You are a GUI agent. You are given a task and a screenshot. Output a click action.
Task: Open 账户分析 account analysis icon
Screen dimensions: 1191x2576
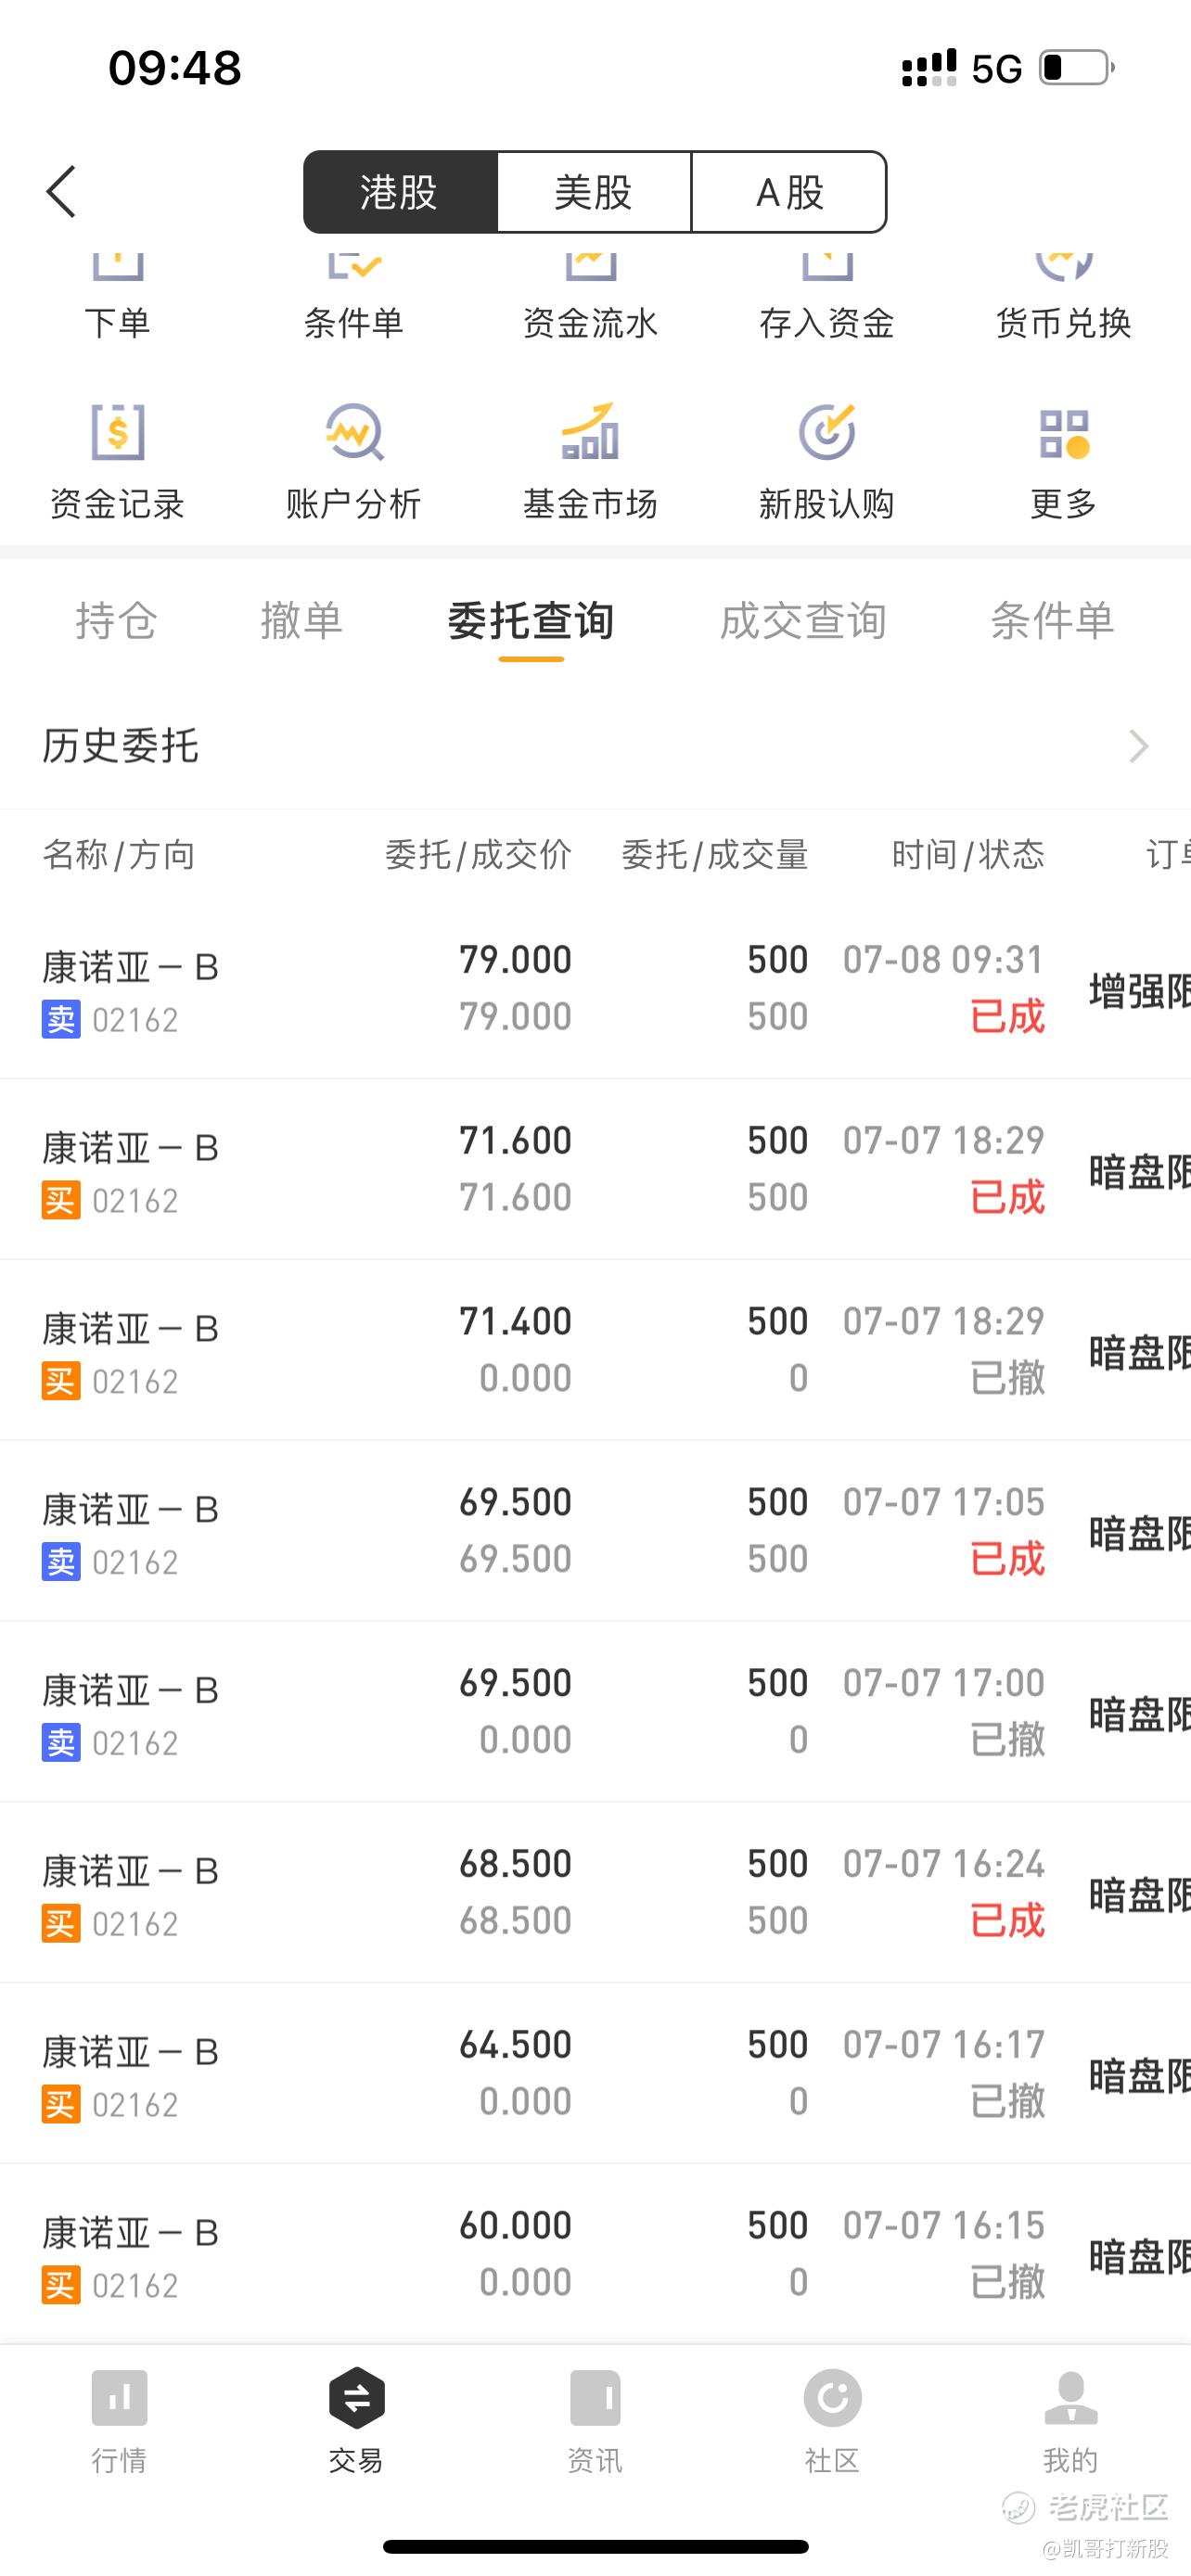coord(354,433)
